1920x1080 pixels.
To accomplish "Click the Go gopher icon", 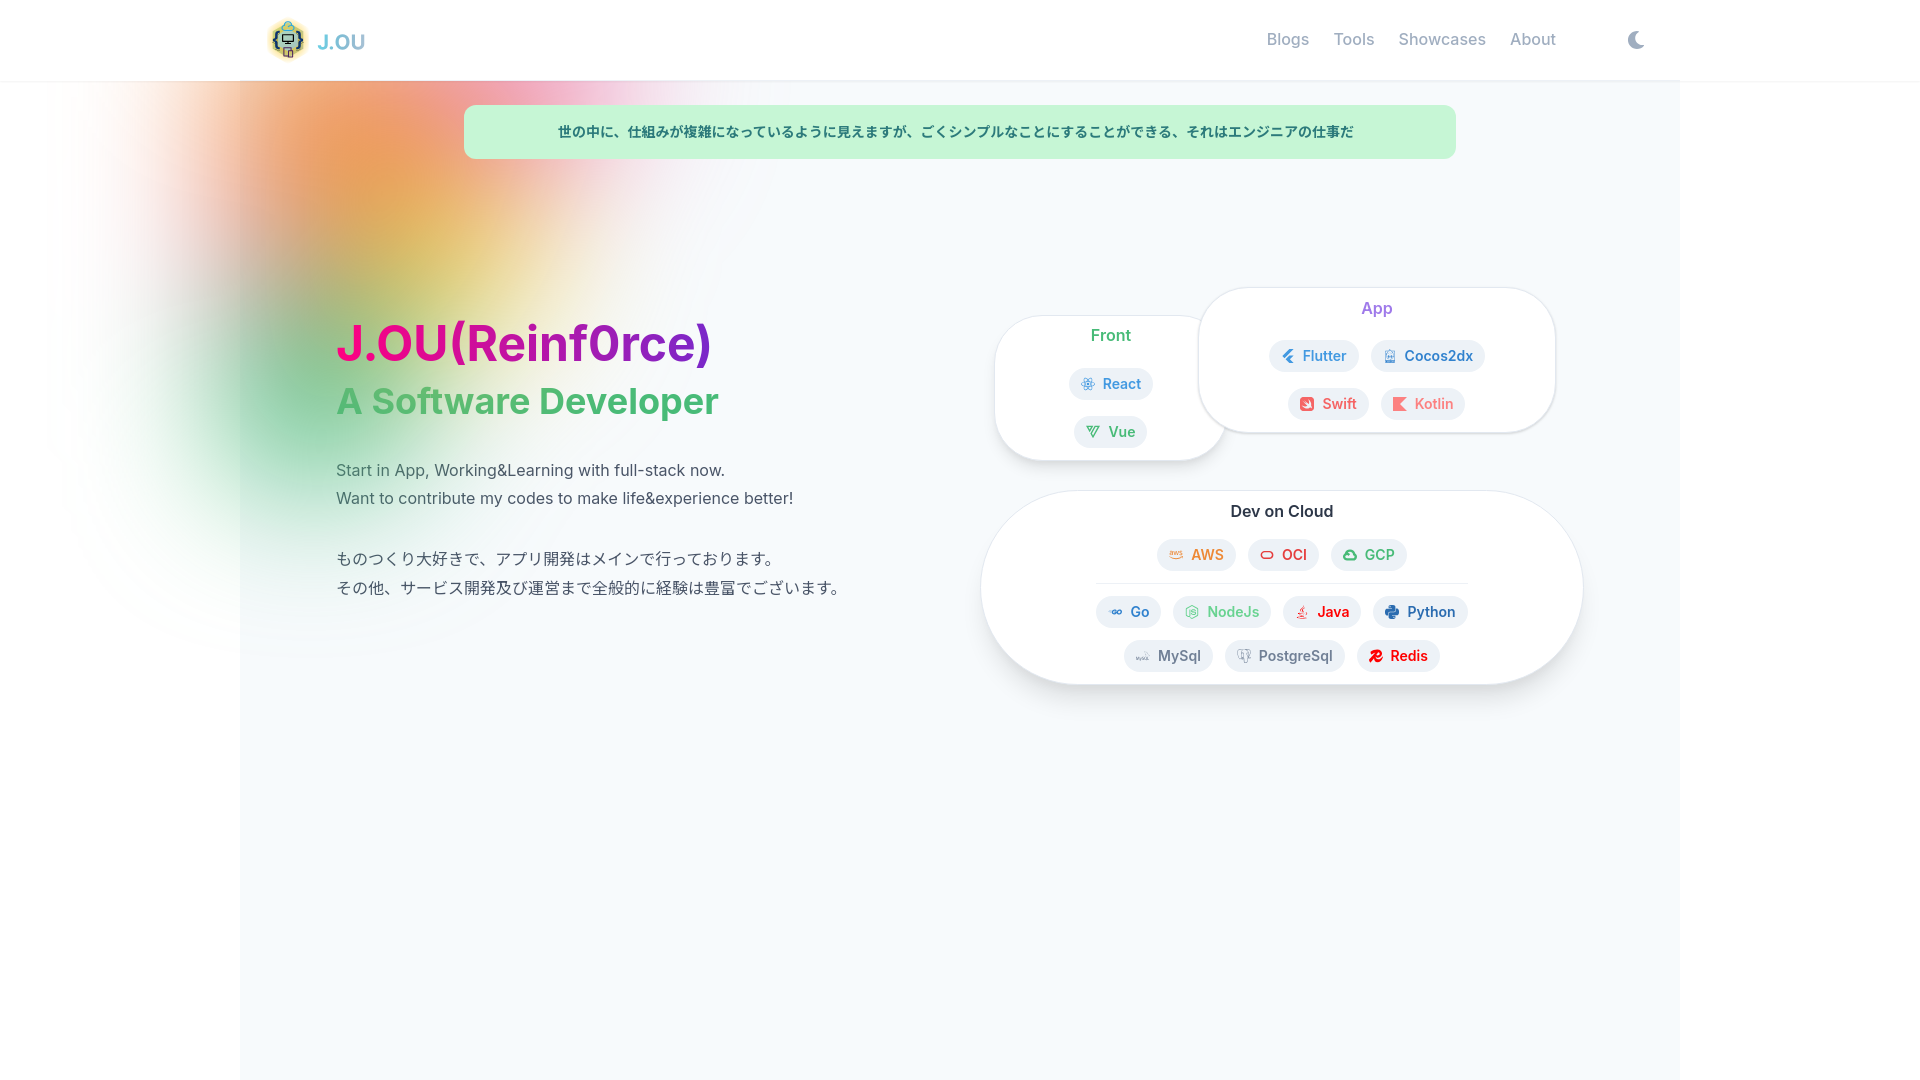I will point(1116,612).
